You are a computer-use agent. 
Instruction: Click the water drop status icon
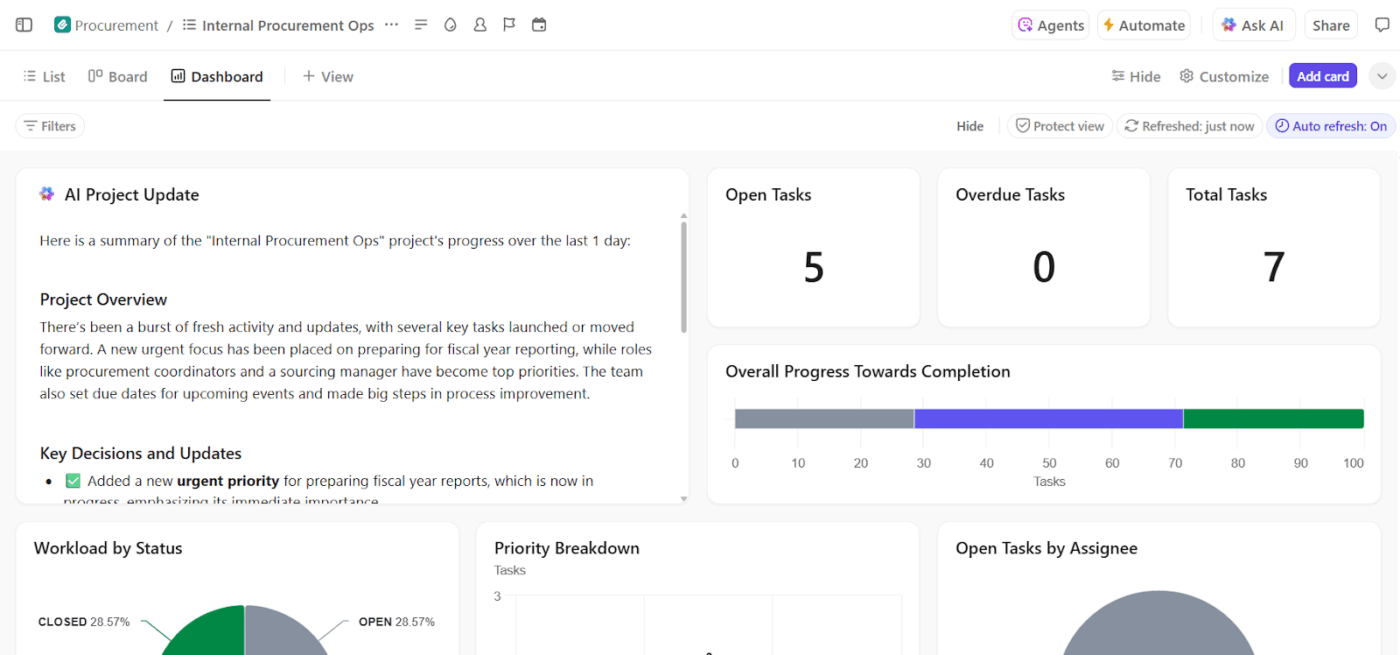[450, 24]
